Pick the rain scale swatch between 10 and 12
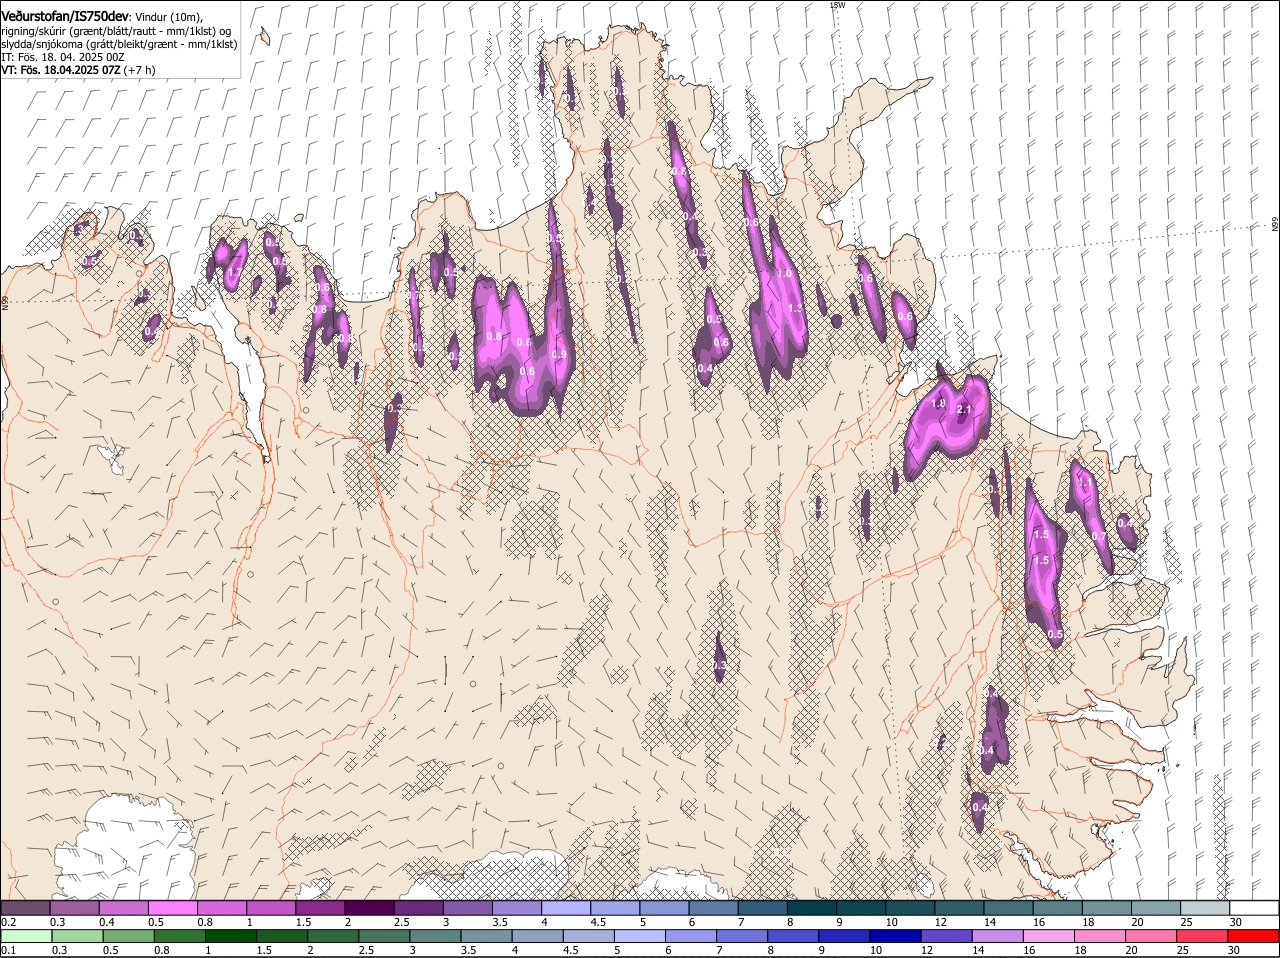Viewport: 1280px width, 958px height. (x=896, y=936)
